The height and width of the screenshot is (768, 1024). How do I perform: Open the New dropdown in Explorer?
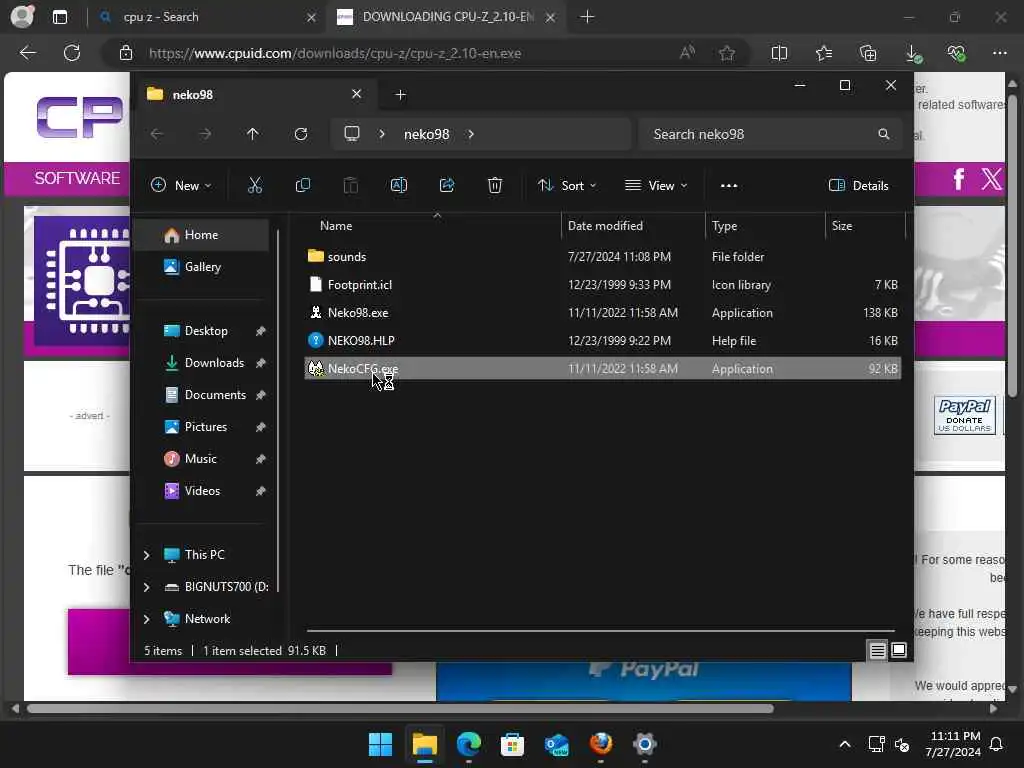point(181,185)
